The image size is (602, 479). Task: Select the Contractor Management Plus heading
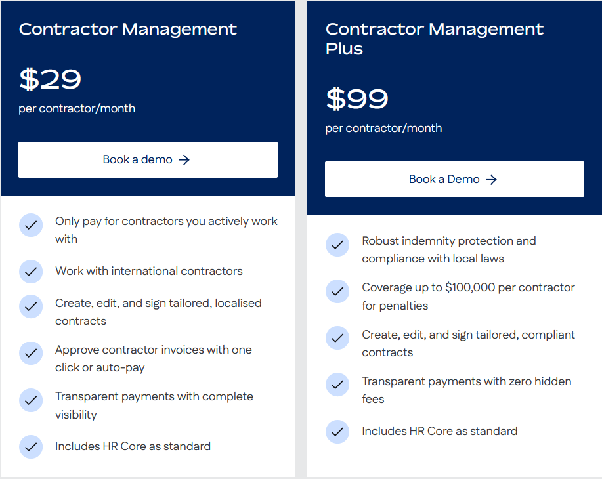point(435,39)
